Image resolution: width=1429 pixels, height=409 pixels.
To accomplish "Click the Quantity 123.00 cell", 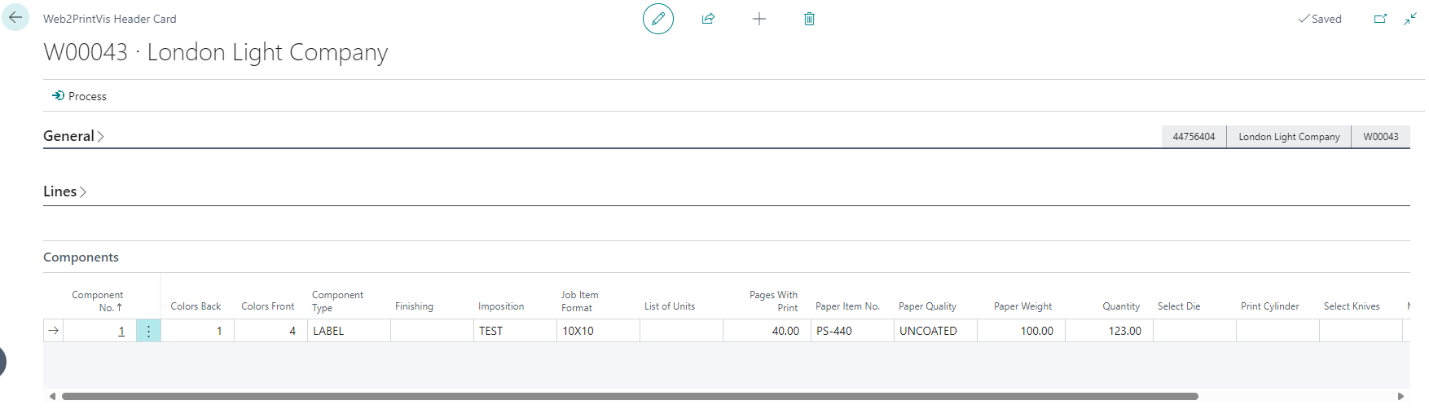I will click(x=1108, y=331).
